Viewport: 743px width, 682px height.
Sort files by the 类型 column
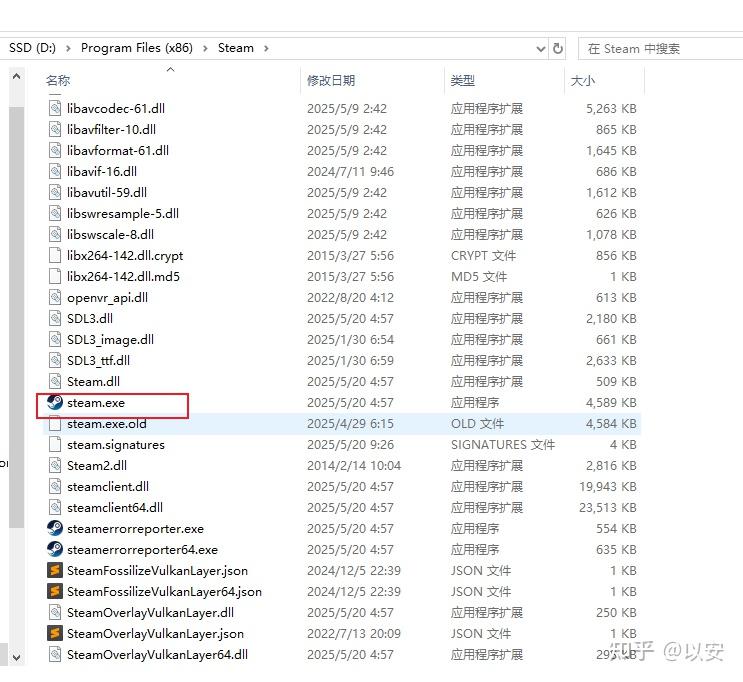(462, 81)
